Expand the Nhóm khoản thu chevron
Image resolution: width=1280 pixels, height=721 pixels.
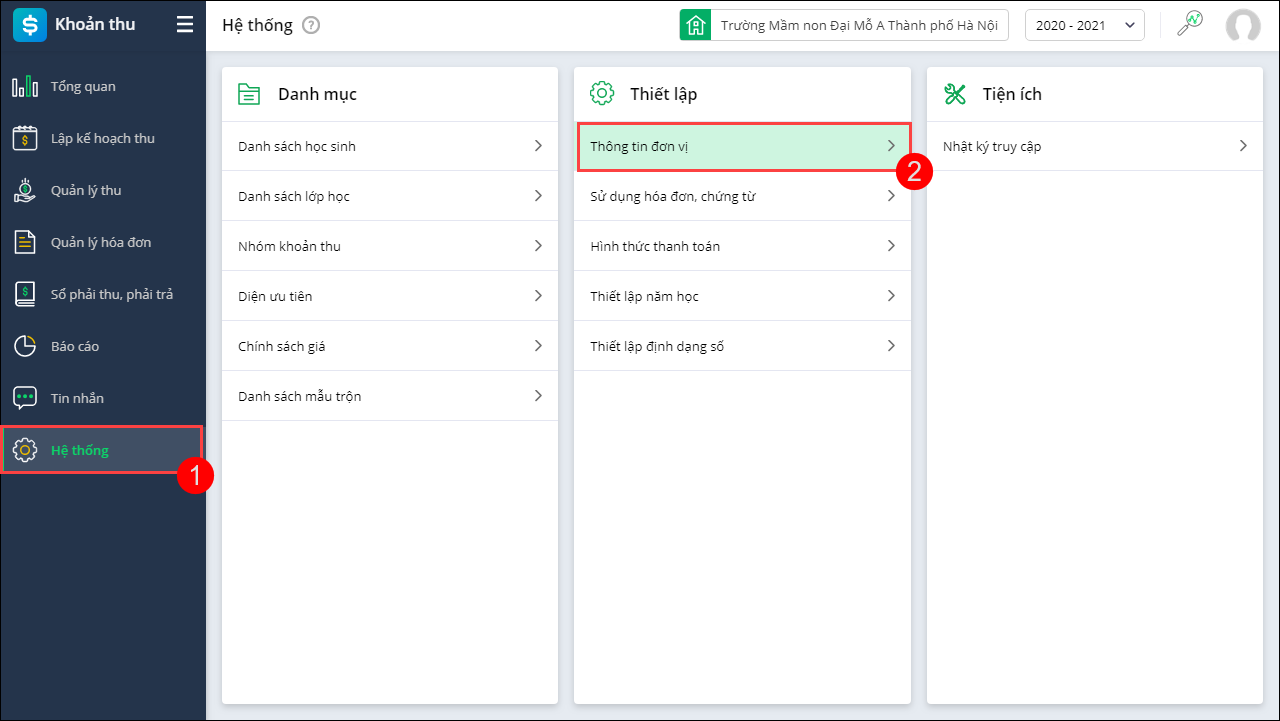point(538,246)
